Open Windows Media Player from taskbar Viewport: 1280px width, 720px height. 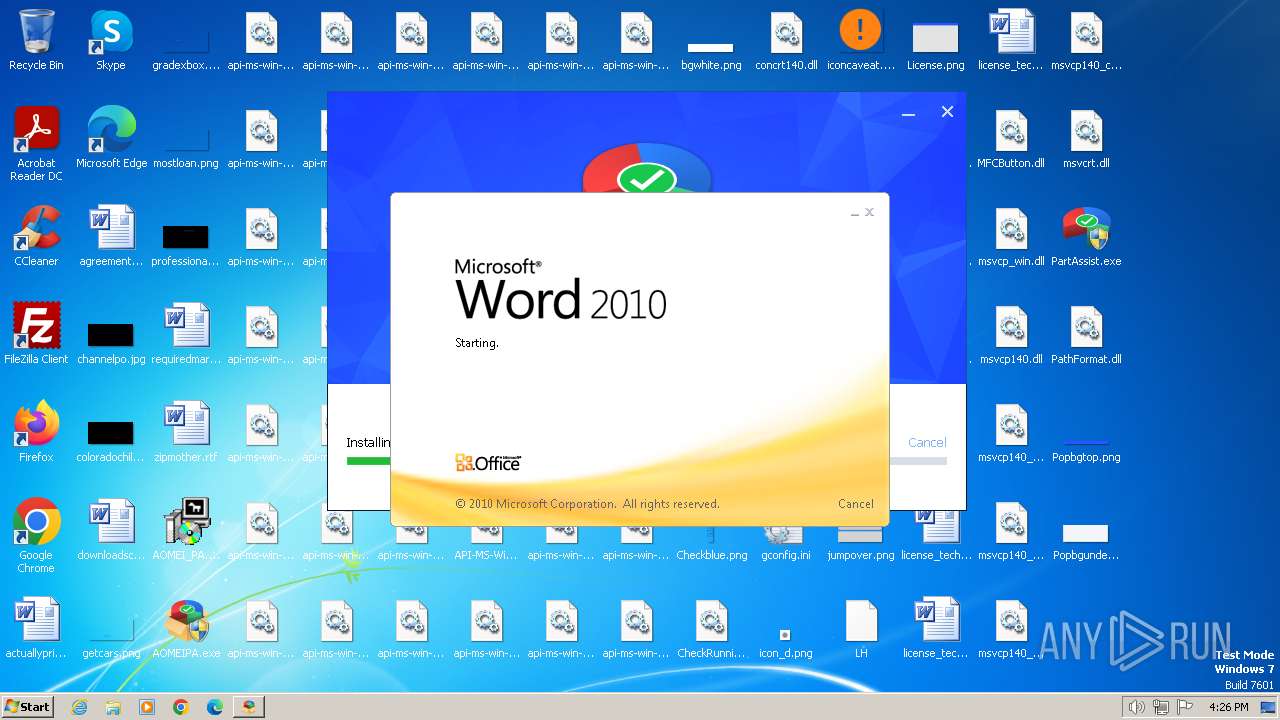point(147,707)
